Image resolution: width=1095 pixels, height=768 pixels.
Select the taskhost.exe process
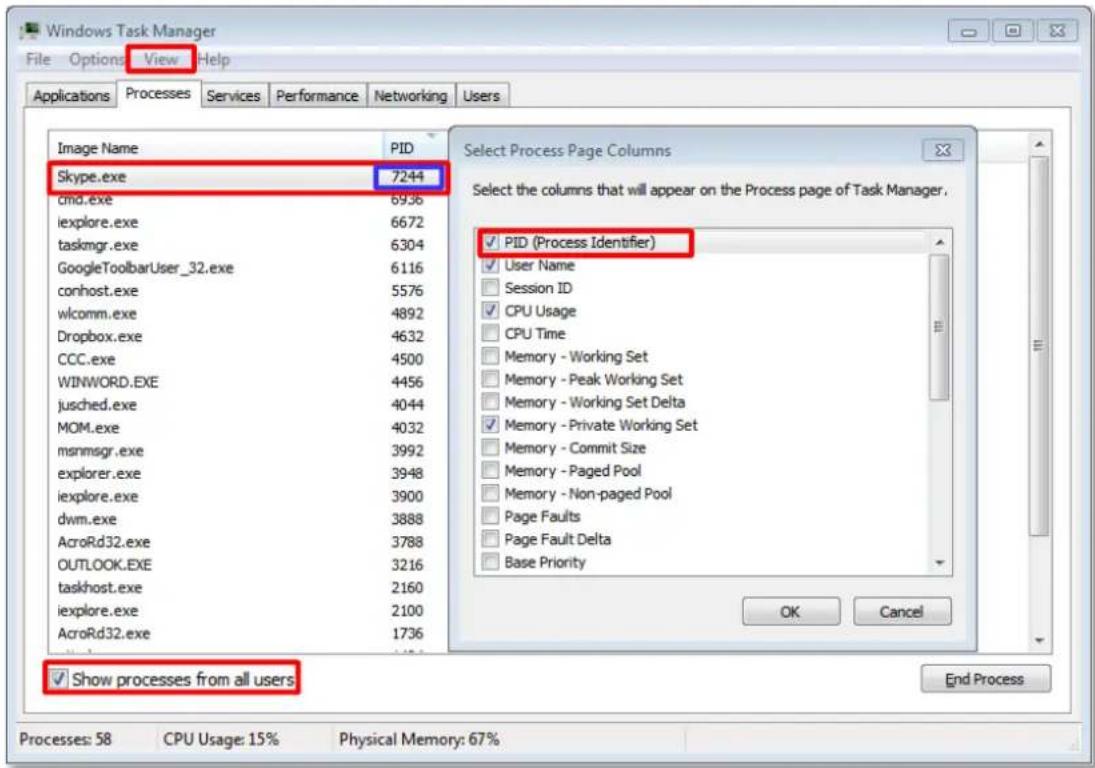point(247,587)
